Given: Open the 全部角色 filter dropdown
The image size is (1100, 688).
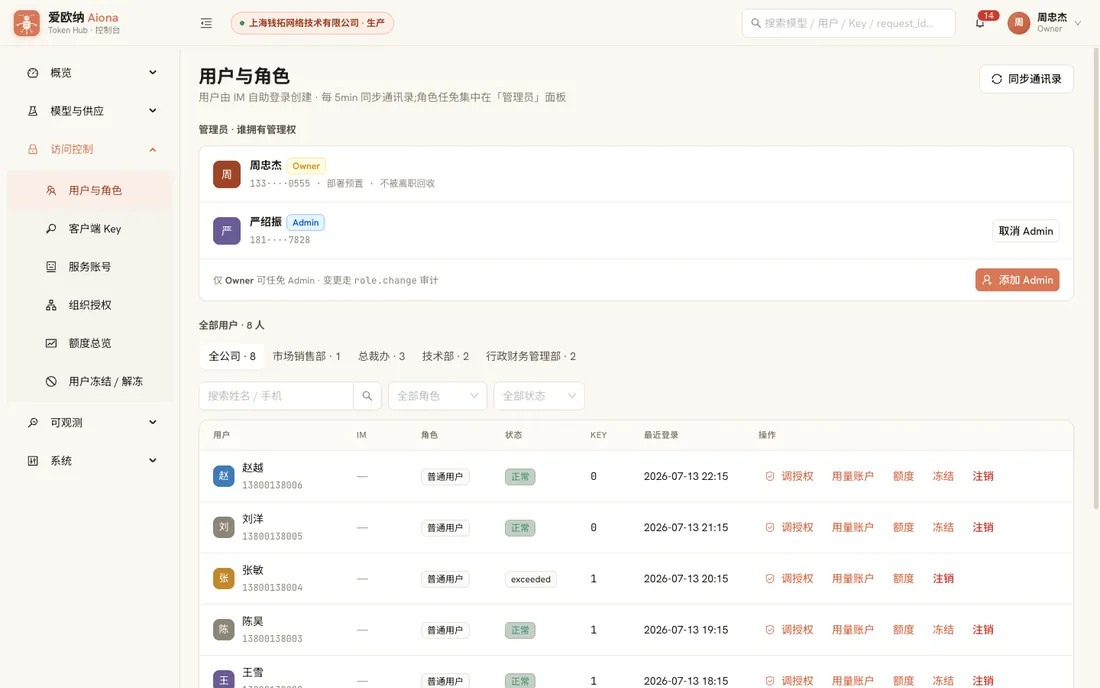Looking at the screenshot, I should 437,396.
